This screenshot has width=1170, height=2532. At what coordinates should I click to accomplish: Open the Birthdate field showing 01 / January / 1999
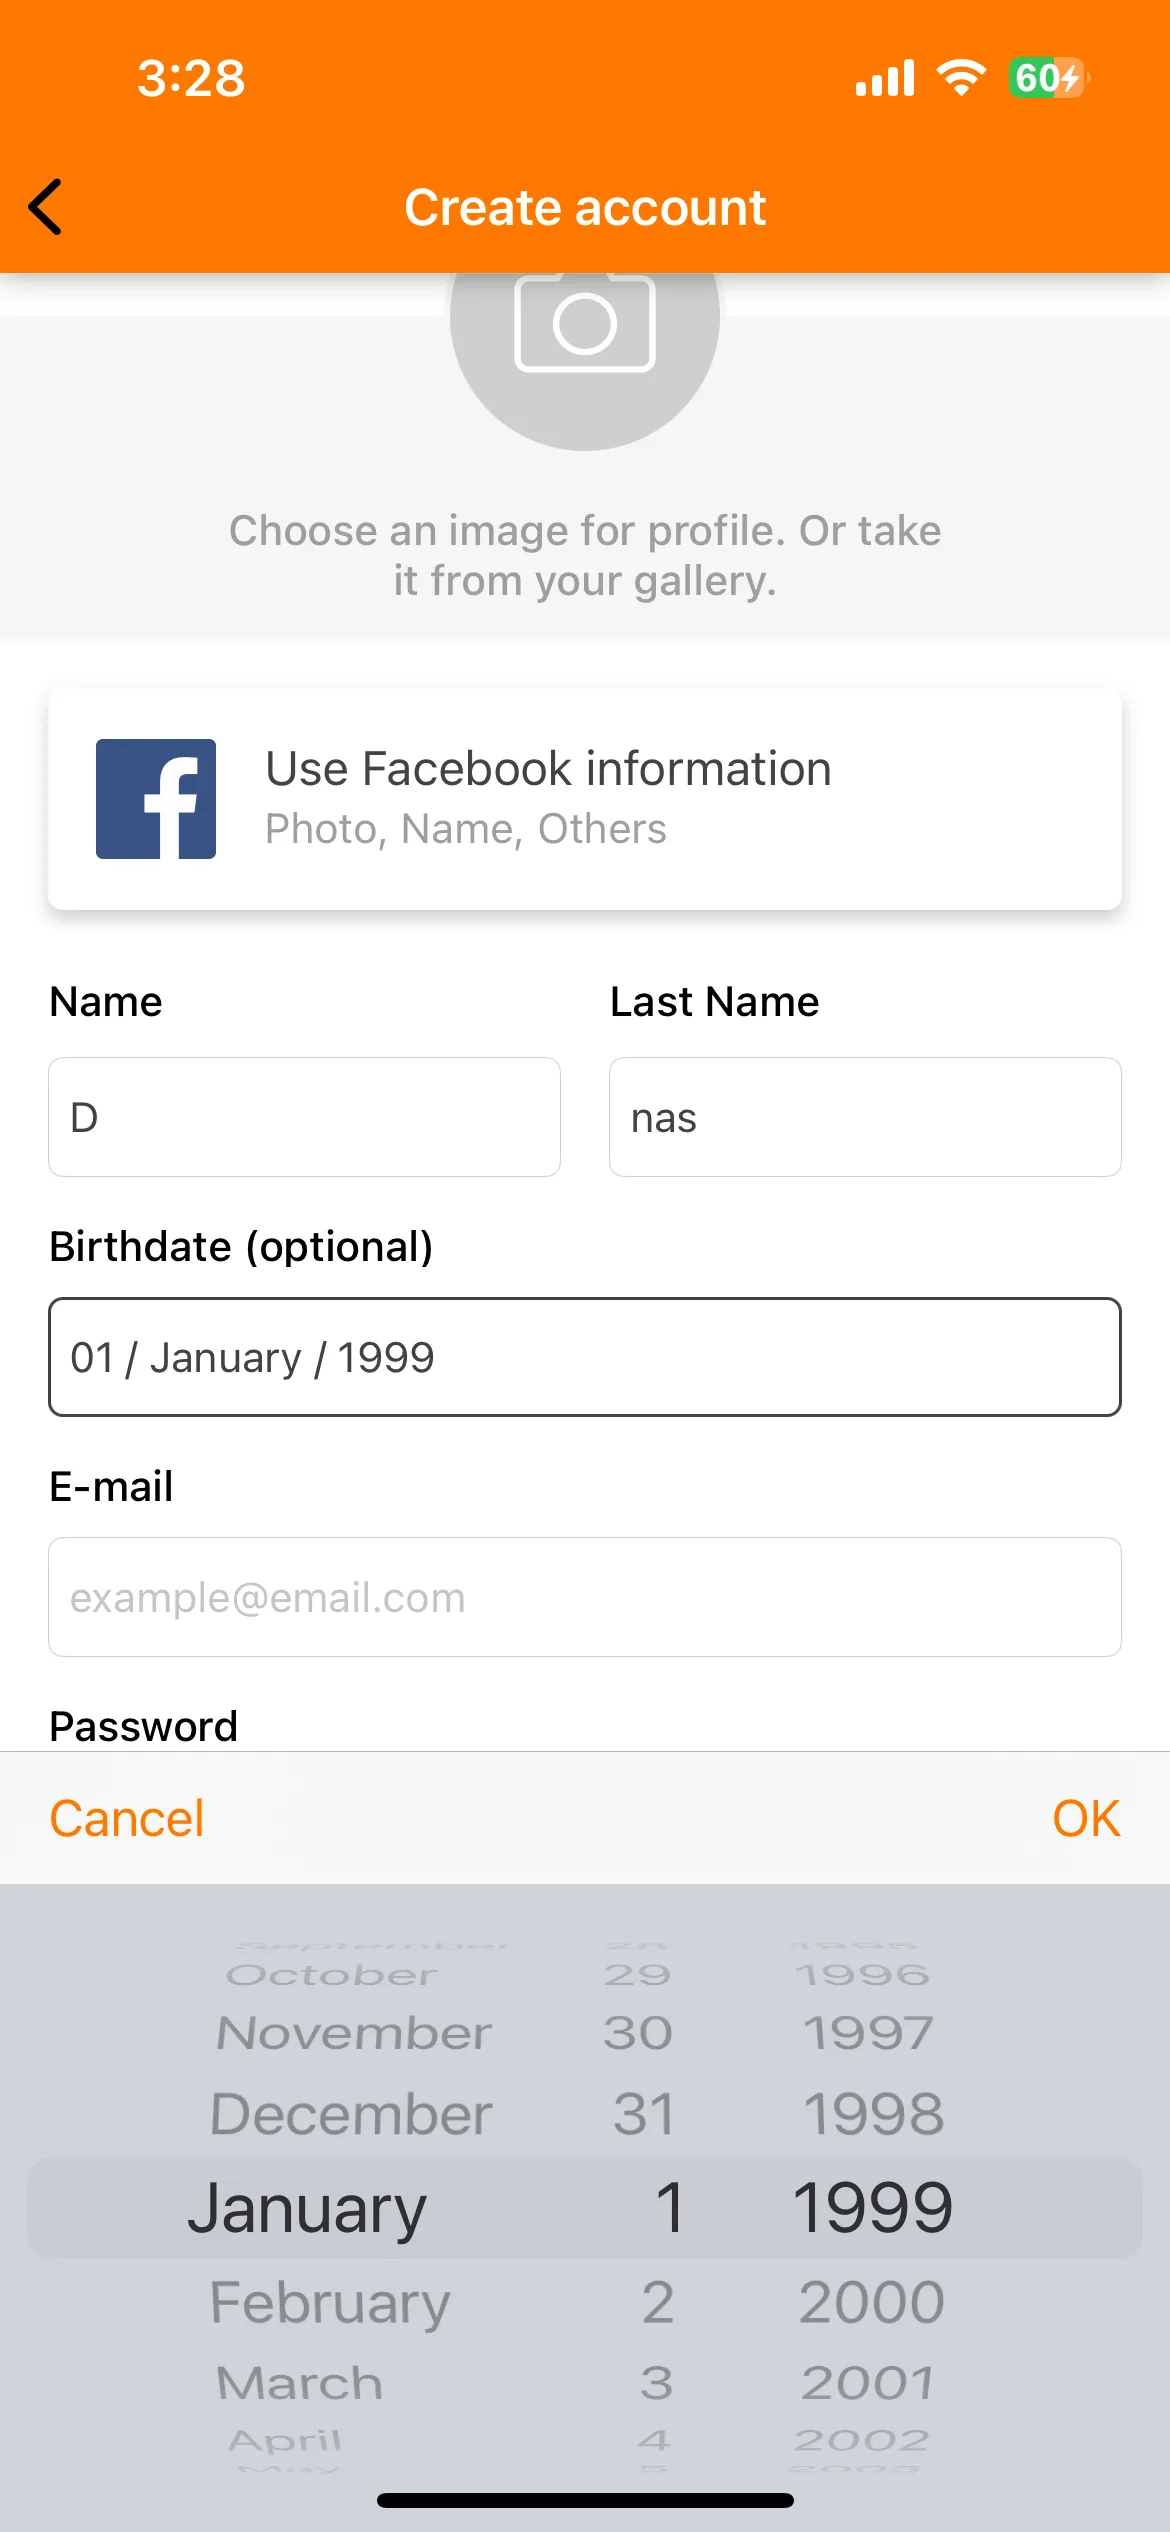tap(585, 1357)
